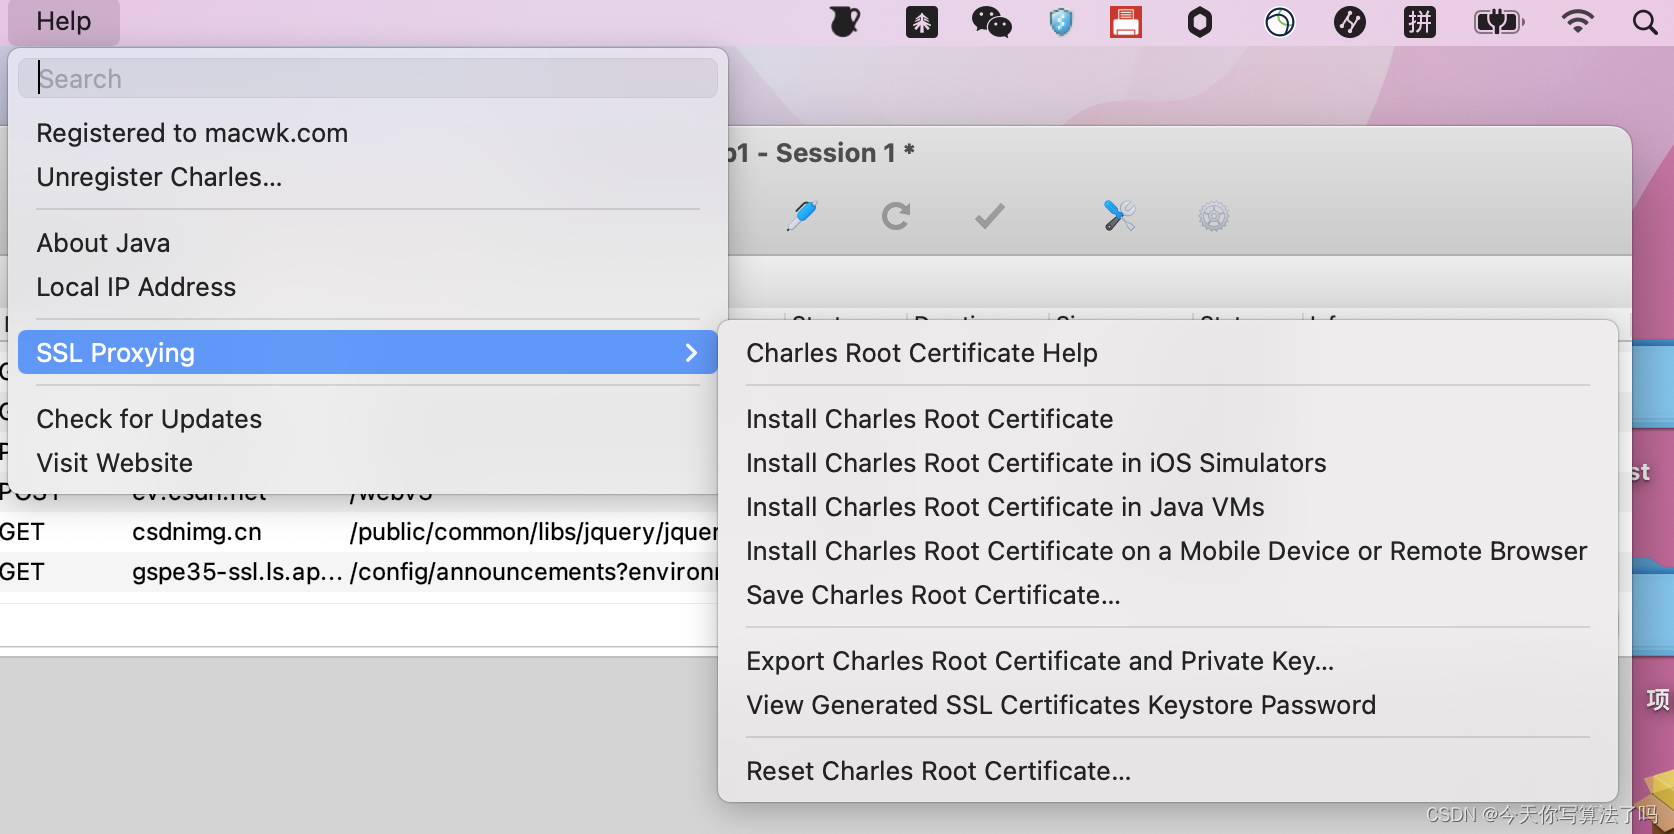Image resolution: width=1674 pixels, height=834 pixels.
Task: Select Registered to macwk.com entry
Action: tap(368, 133)
